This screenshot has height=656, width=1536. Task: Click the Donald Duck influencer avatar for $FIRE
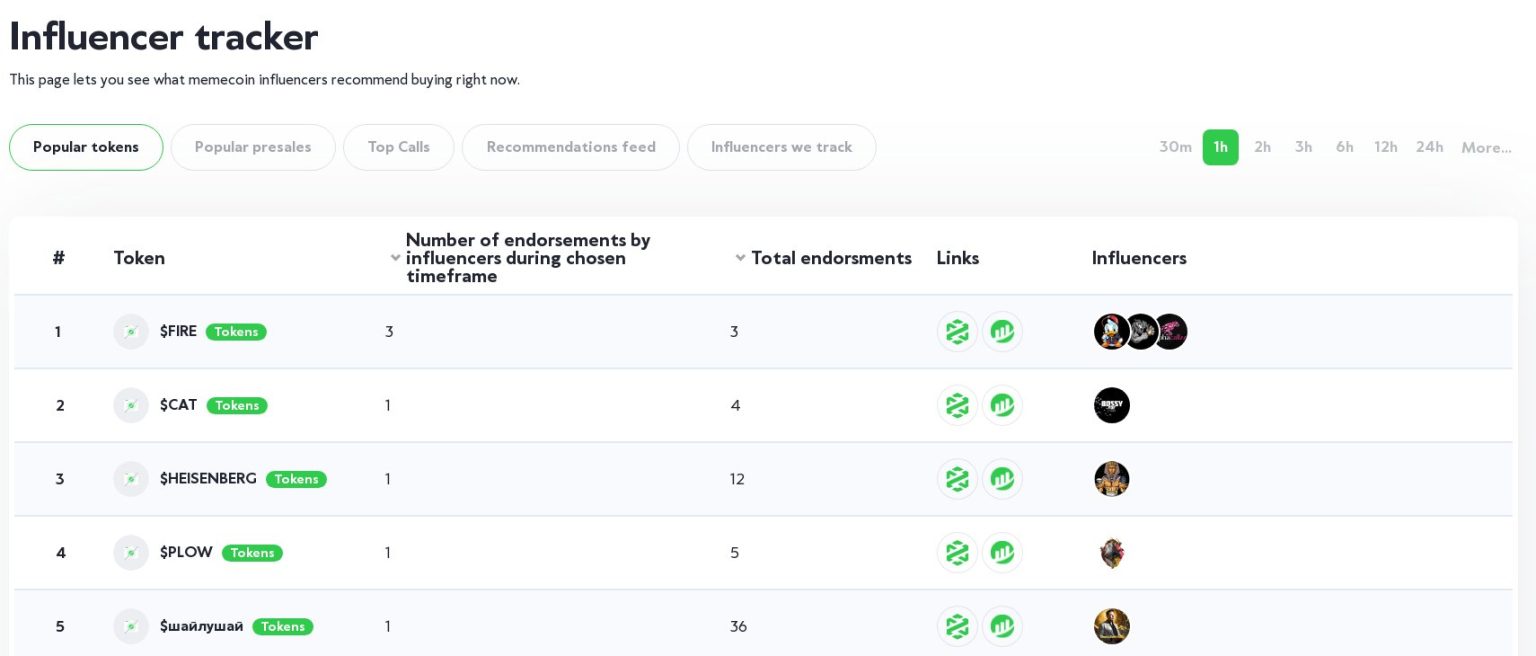pos(1111,332)
